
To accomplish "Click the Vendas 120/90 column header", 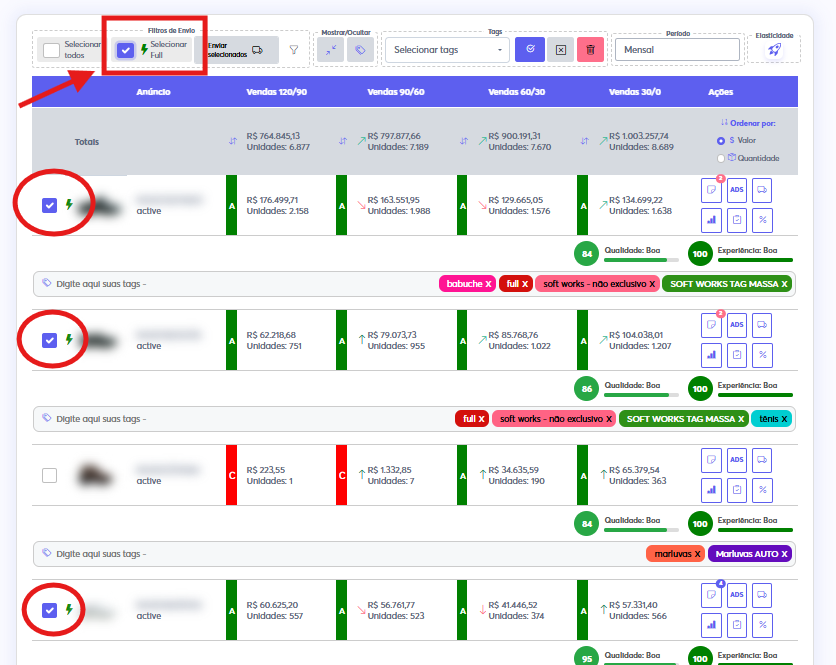I will click(x=276, y=92).
